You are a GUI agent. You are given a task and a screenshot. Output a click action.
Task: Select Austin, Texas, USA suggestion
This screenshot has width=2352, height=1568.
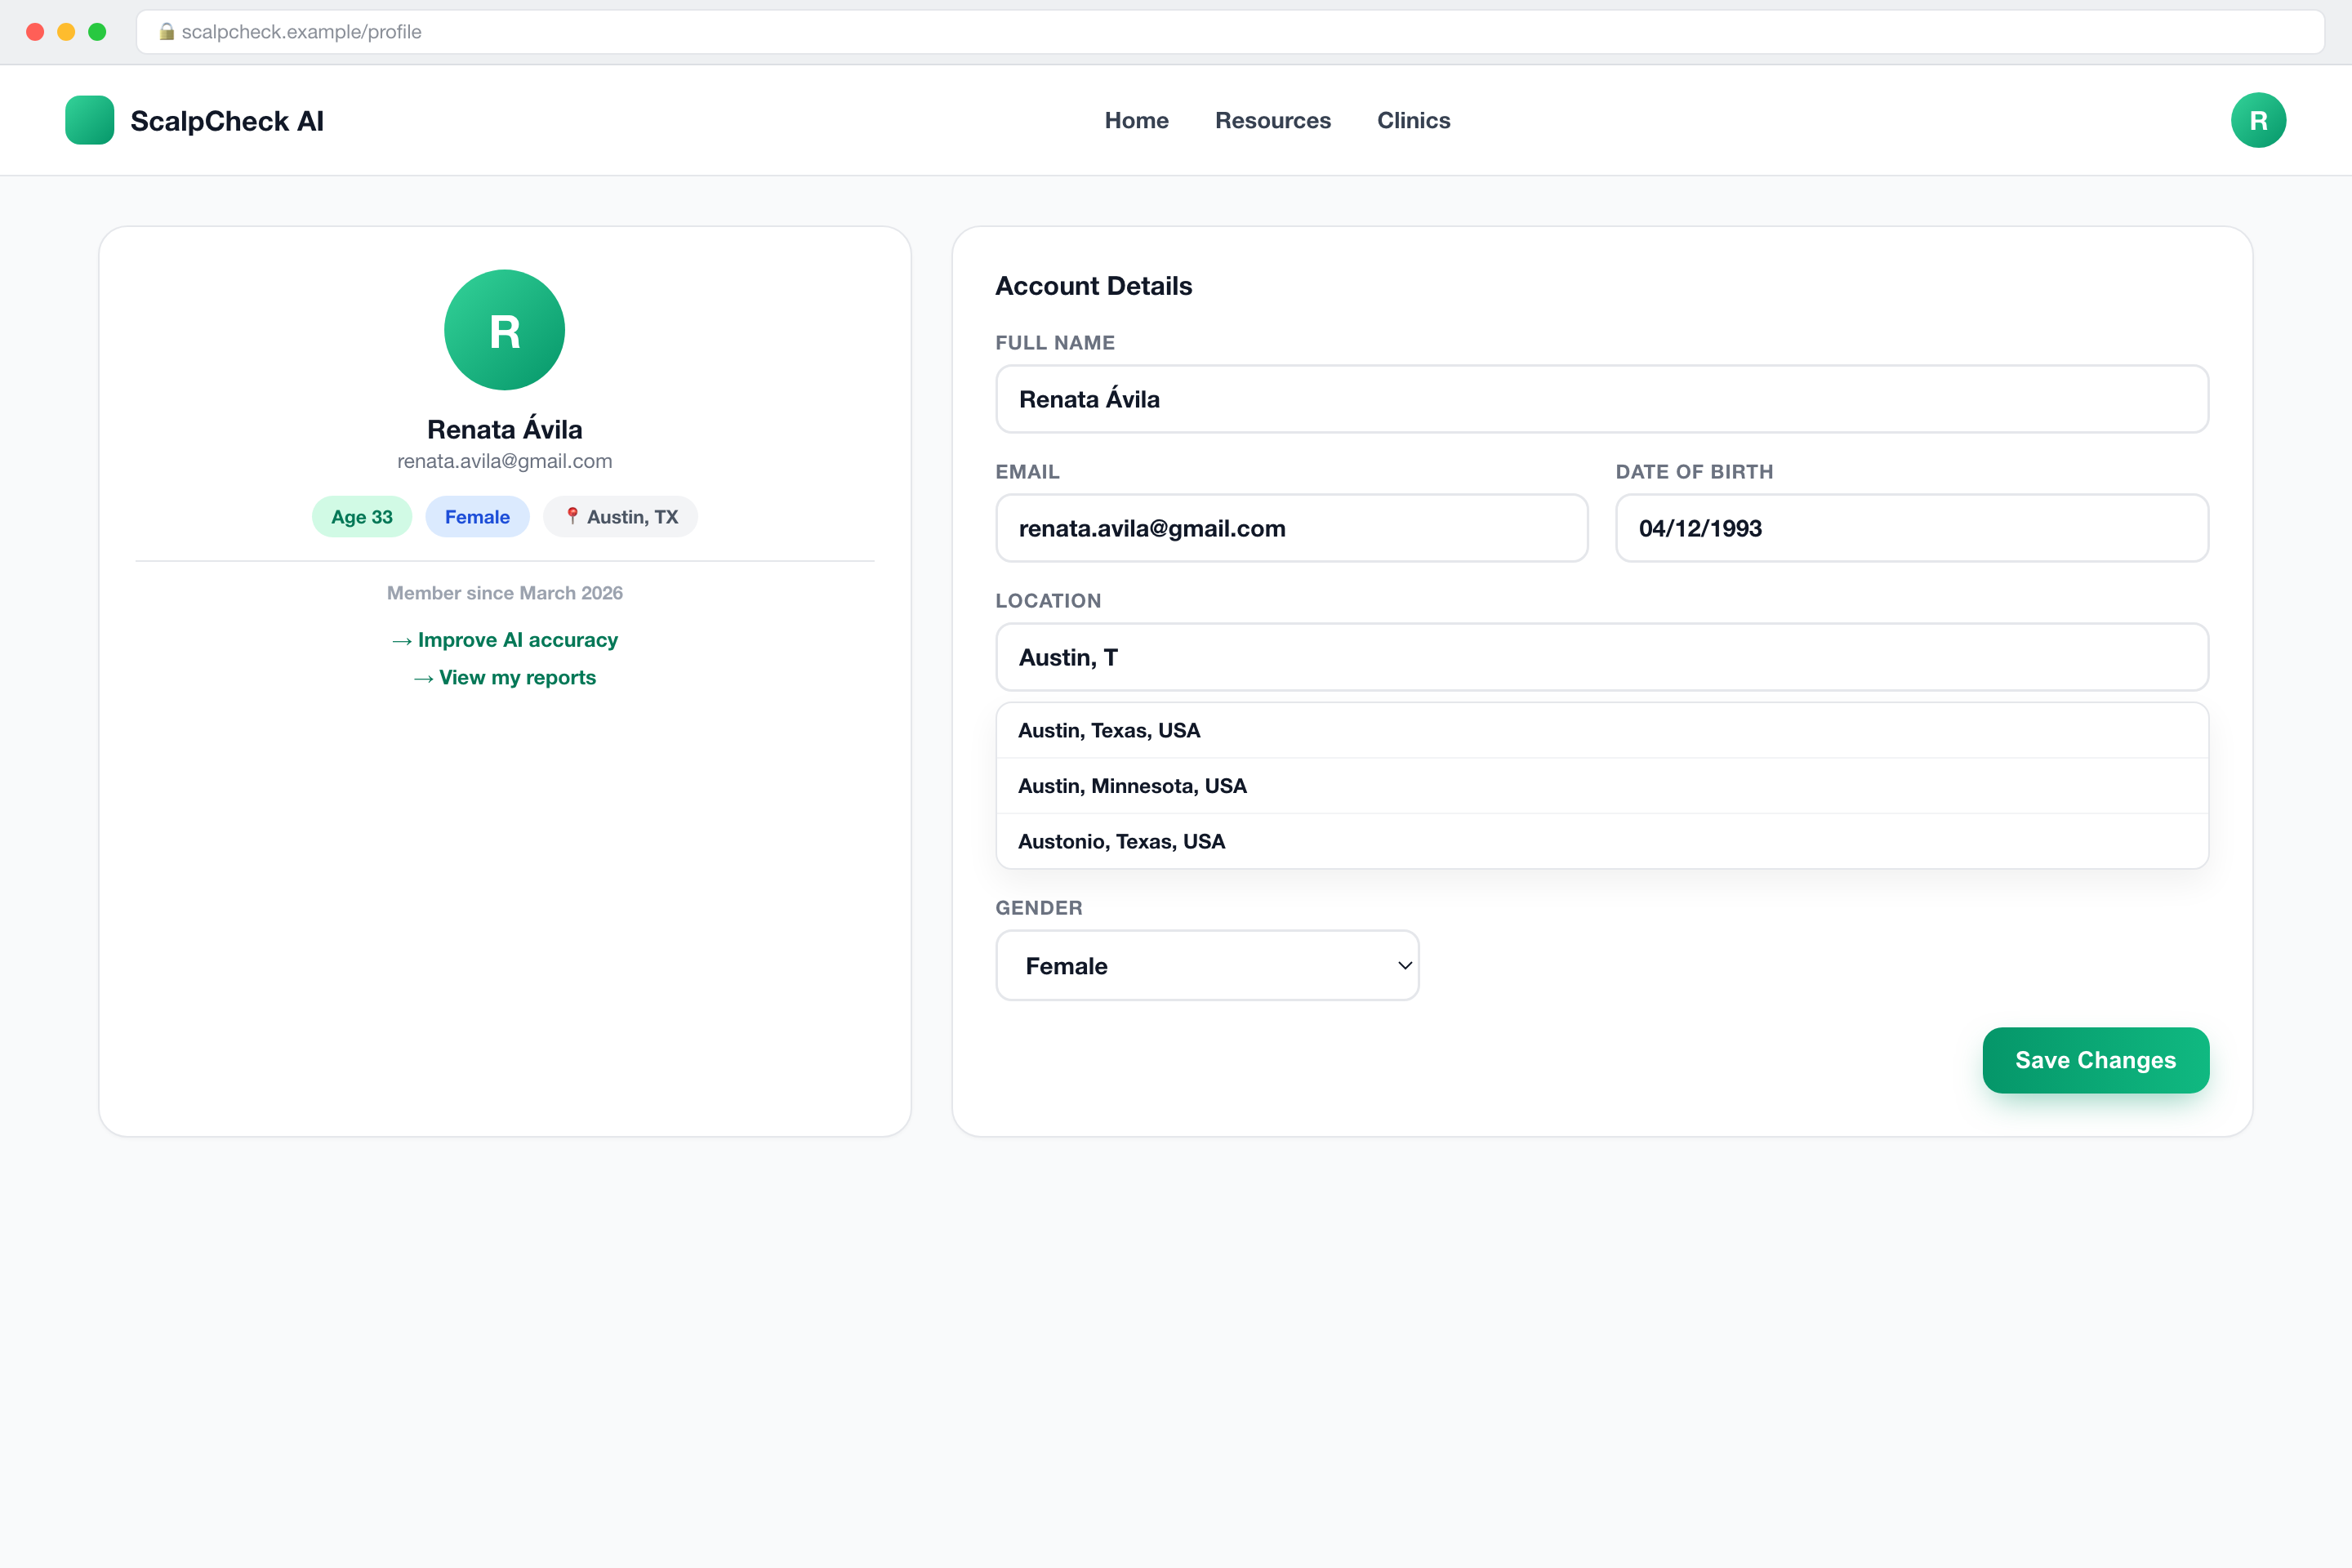(1602, 730)
